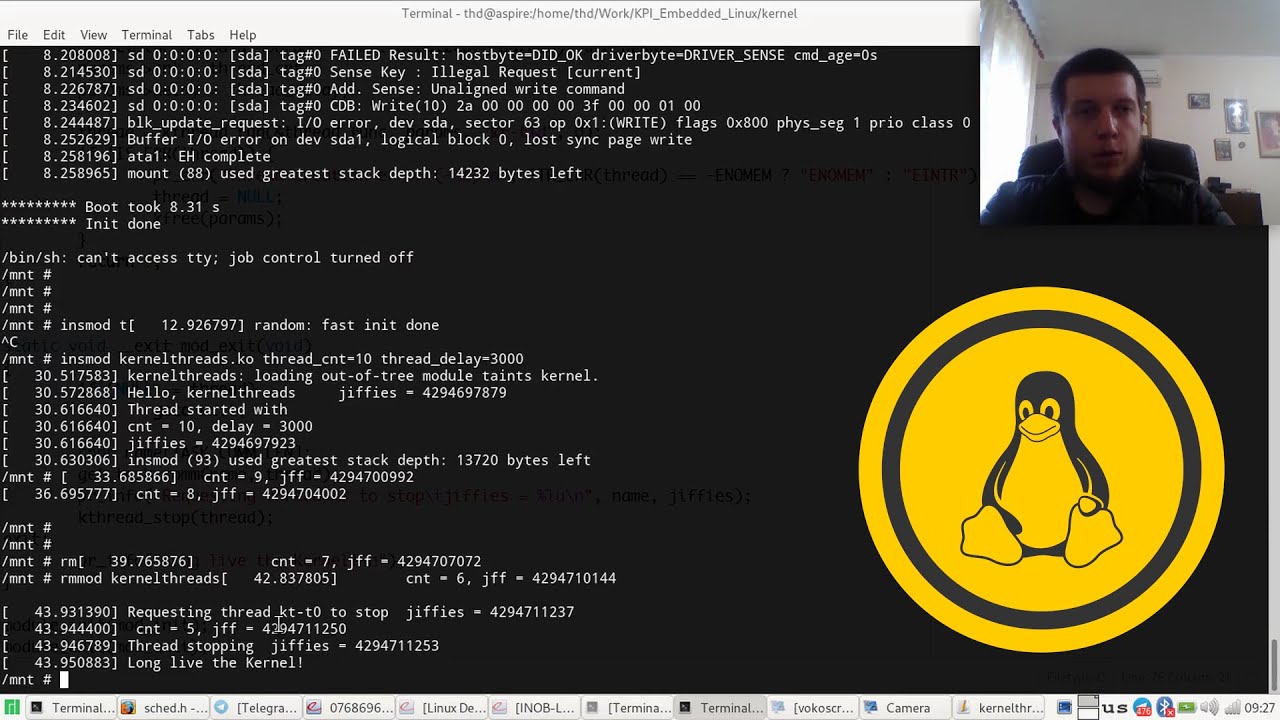Open the Camera taskbar window
Image resolution: width=1280 pixels, height=720 pixels.
coord(907,708)
